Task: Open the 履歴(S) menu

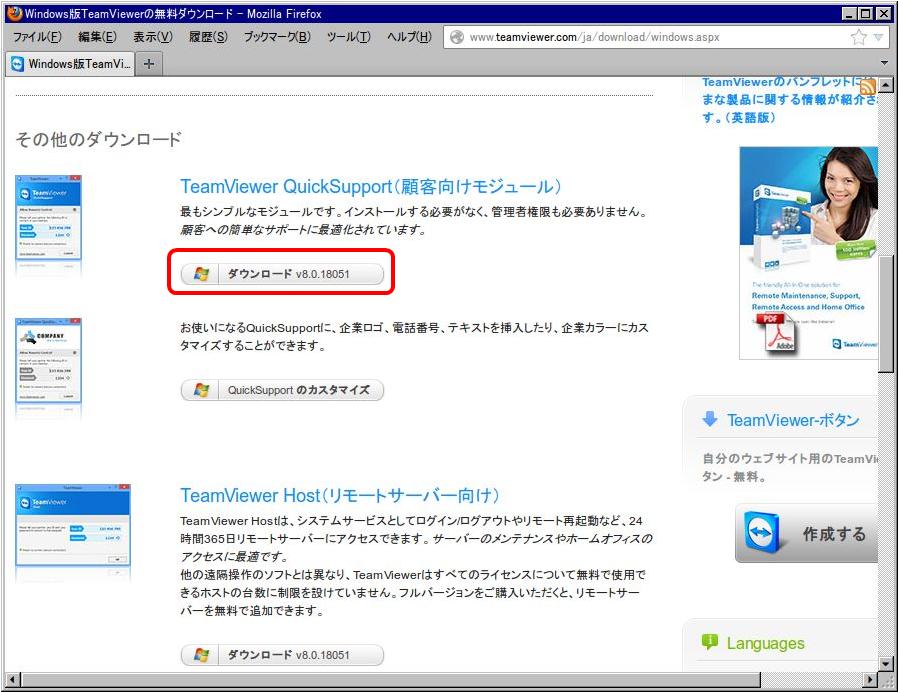Action: (208, 37)
